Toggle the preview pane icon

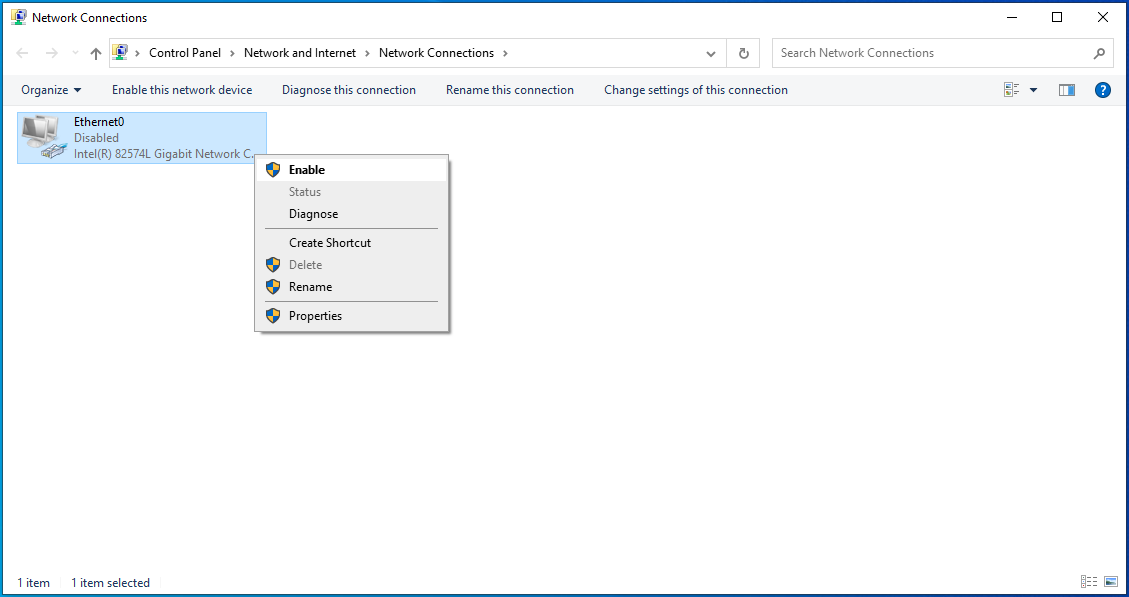1066,89
